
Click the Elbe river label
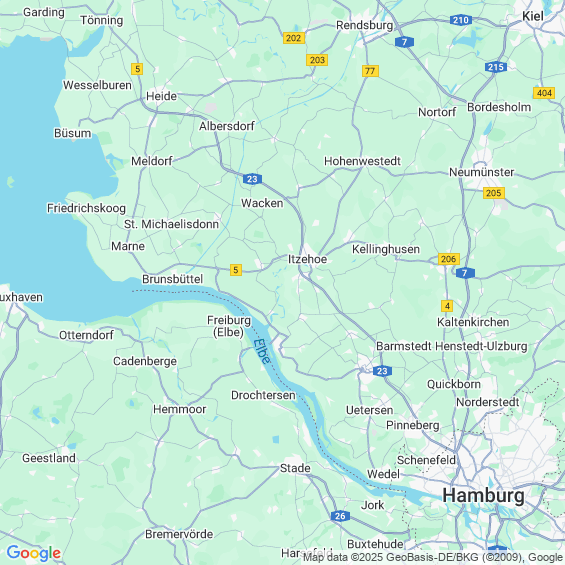tap(262, 352)
